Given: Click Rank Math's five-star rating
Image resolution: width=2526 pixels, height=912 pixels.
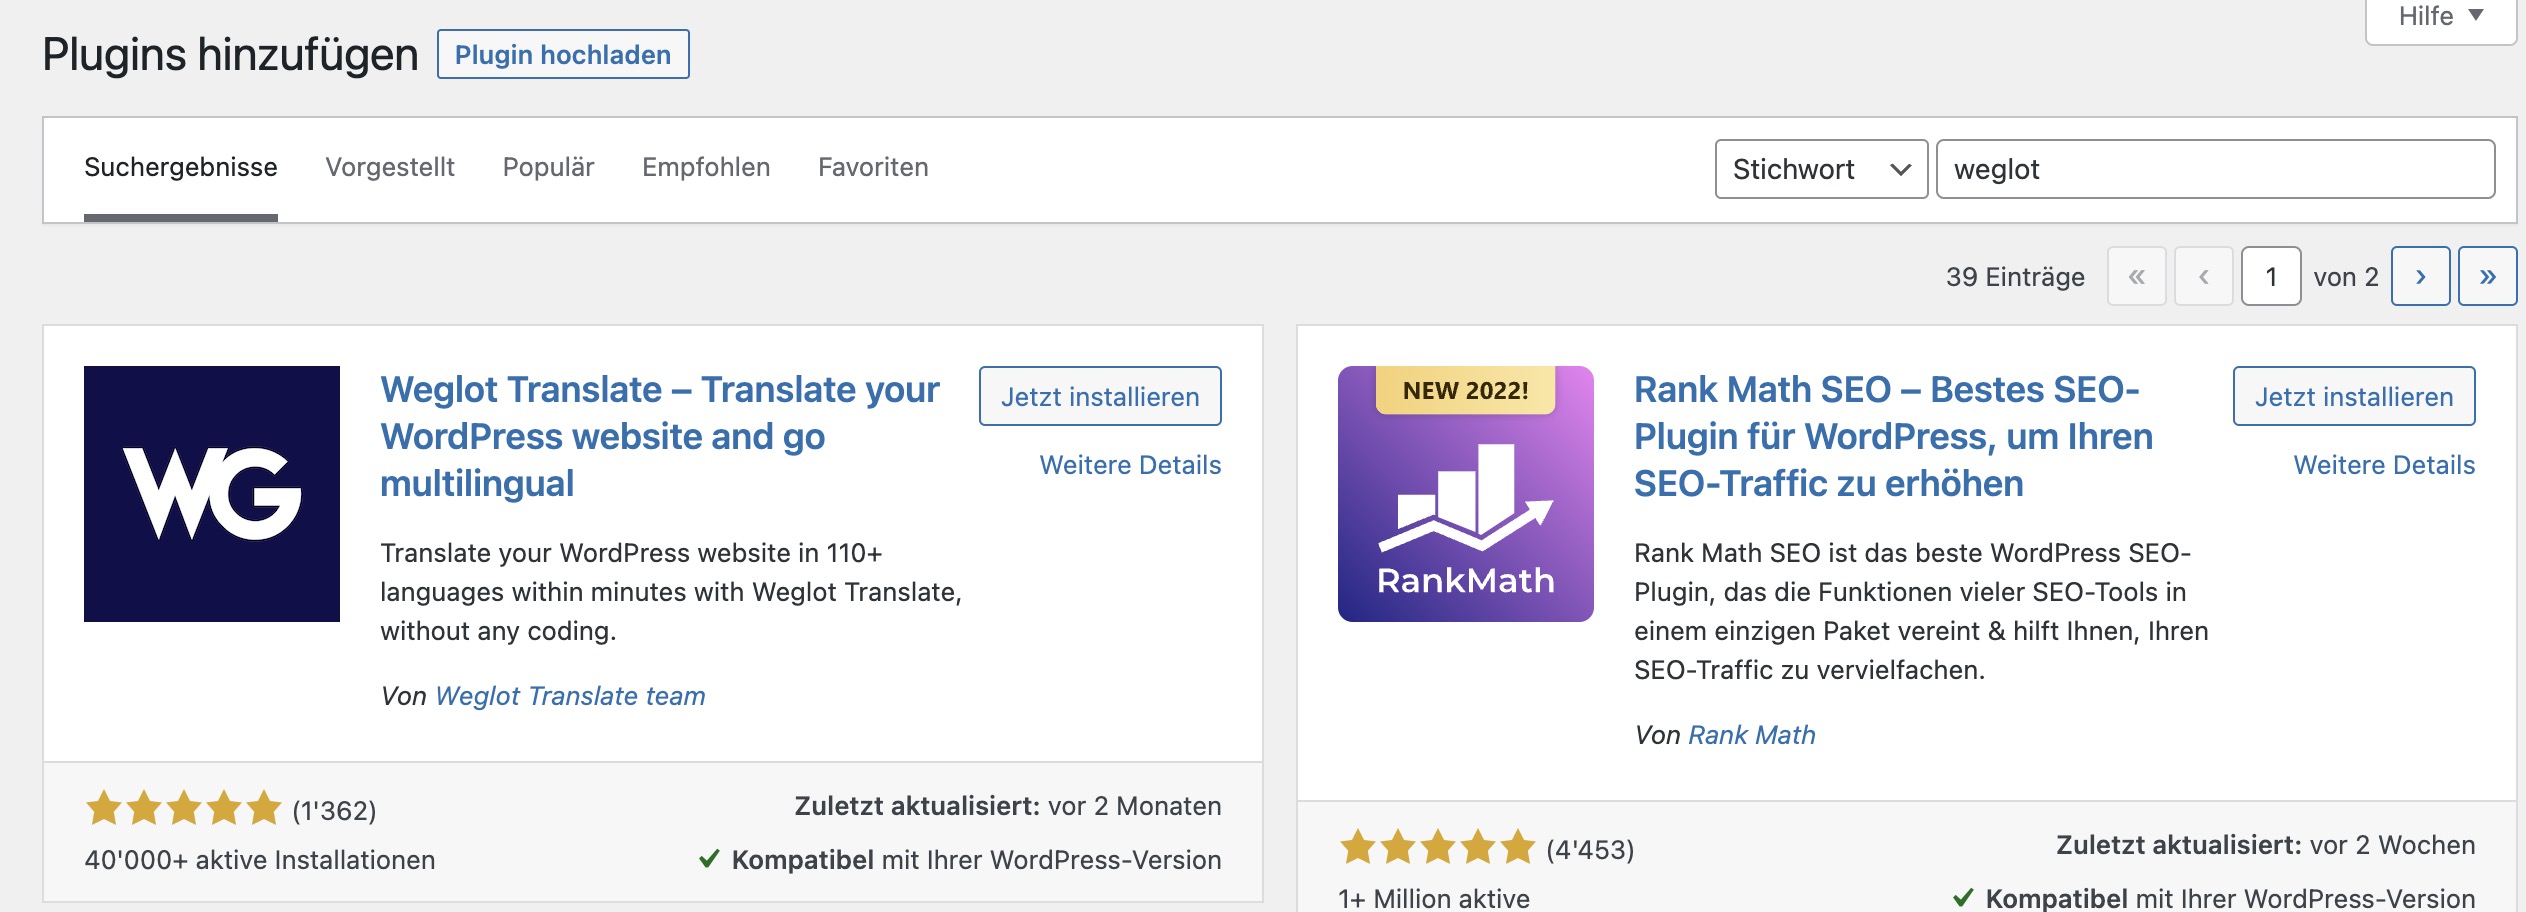Looking at the screenshot, I should tap(1437, 847).
